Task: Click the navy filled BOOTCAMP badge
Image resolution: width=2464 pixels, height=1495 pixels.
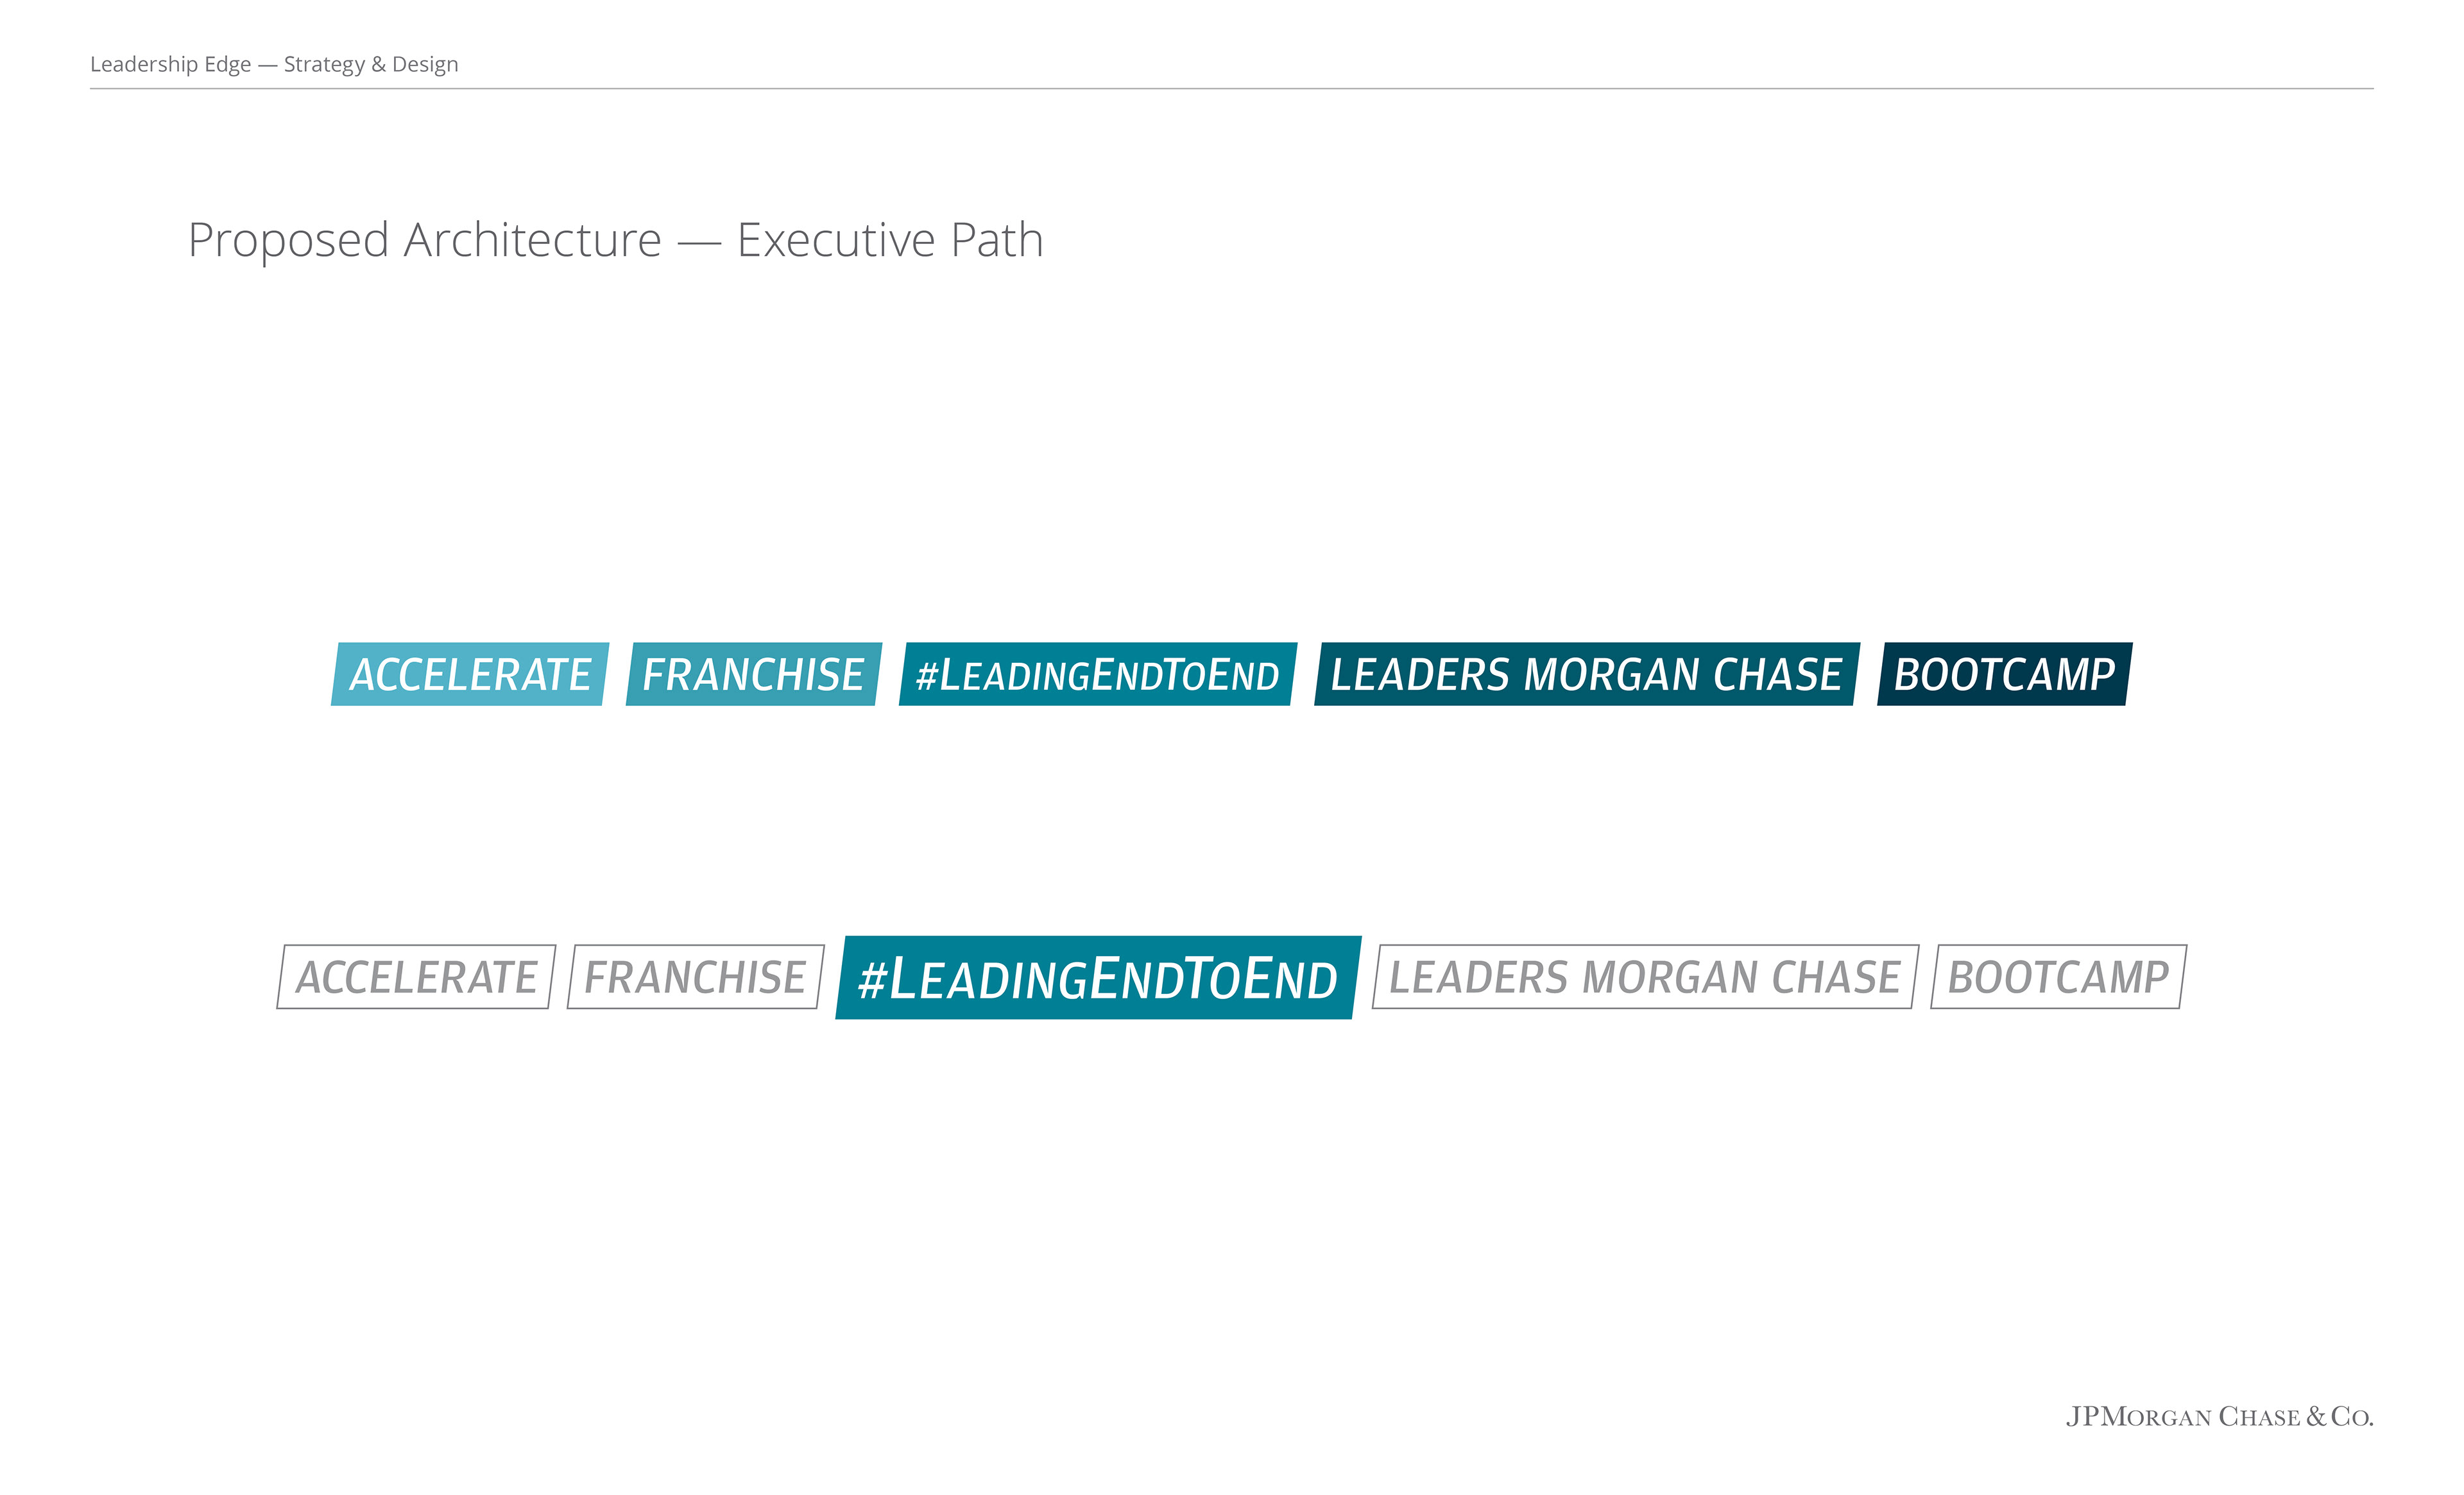Action: [x=2005, y=674]
